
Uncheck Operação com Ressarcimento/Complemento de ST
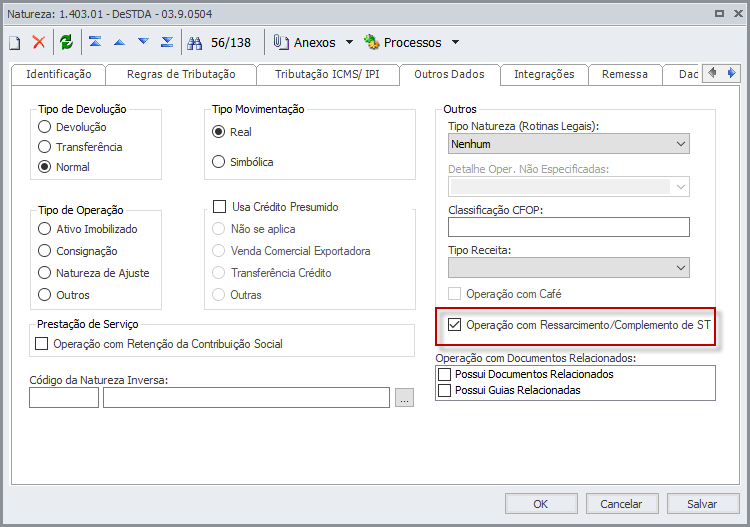(x=454, y=325)
